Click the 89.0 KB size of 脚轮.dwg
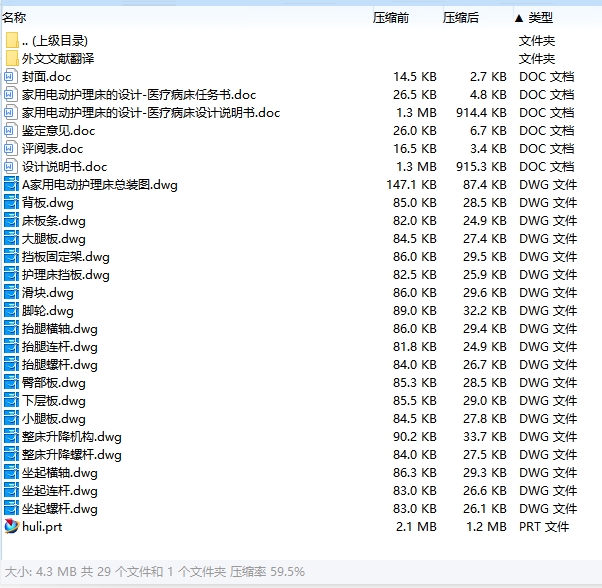602x588 pixels. click(415, 311)
